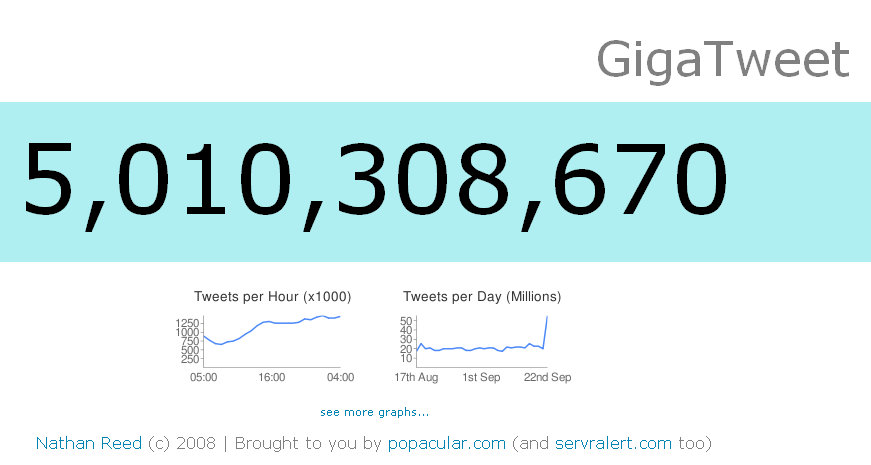Click the 05:00 axis label
The height and width of the screenshot is (465, 871).
pyautogui.click(x=203, y=377)
